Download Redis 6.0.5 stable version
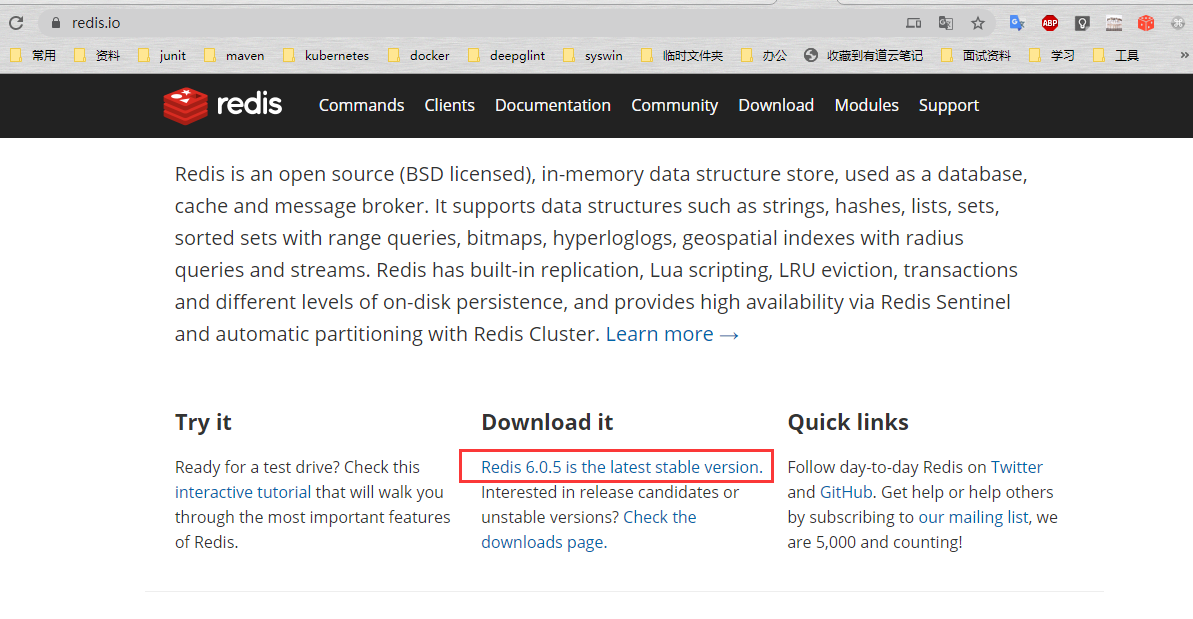The image size is (1193, 619). (x=620, y=467)
